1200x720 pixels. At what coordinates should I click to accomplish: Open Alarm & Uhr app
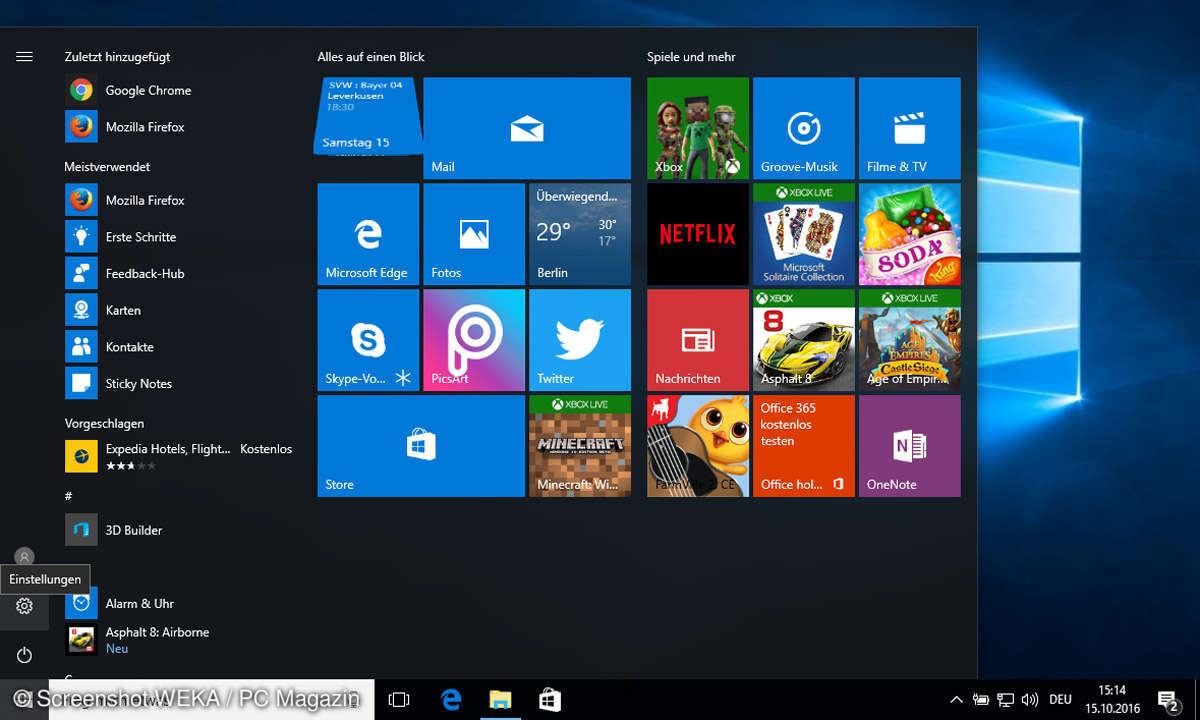pos(180,603)
